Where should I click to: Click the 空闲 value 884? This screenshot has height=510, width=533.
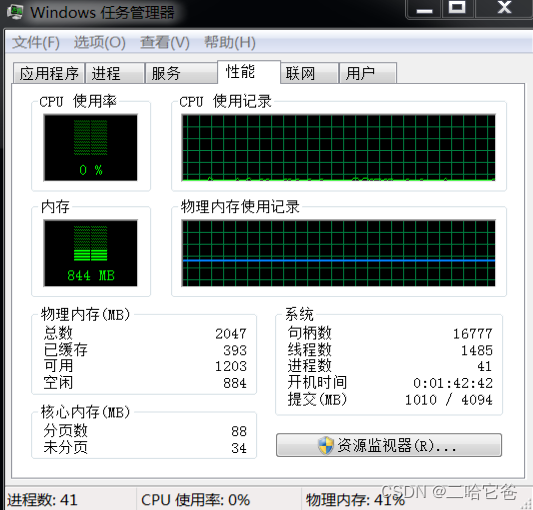(235, 383)
